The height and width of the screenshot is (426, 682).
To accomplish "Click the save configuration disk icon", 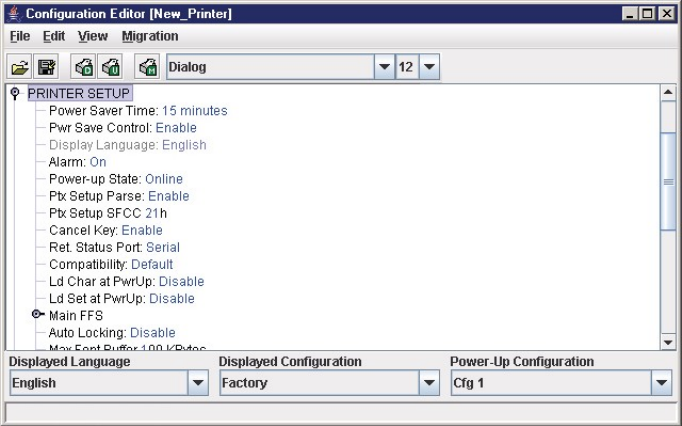I will [45, 68].
